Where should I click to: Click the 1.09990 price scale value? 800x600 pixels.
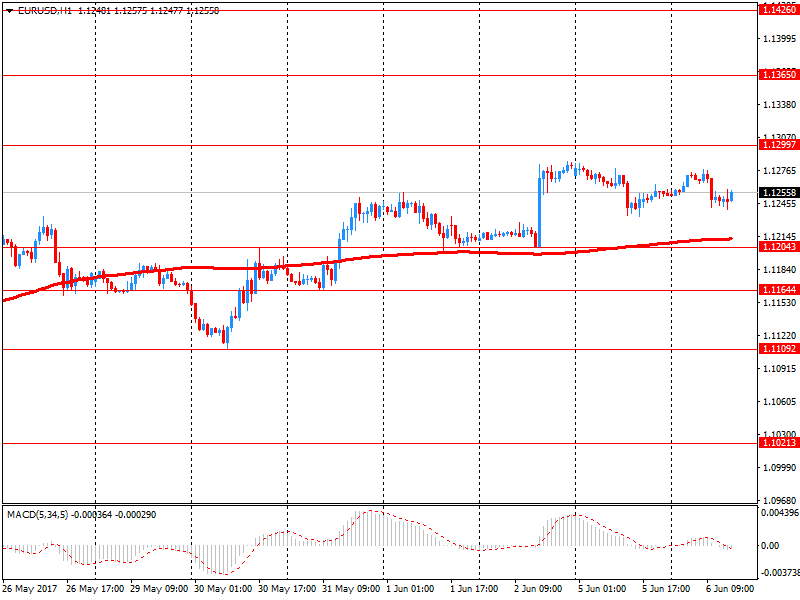pos(780,468)
